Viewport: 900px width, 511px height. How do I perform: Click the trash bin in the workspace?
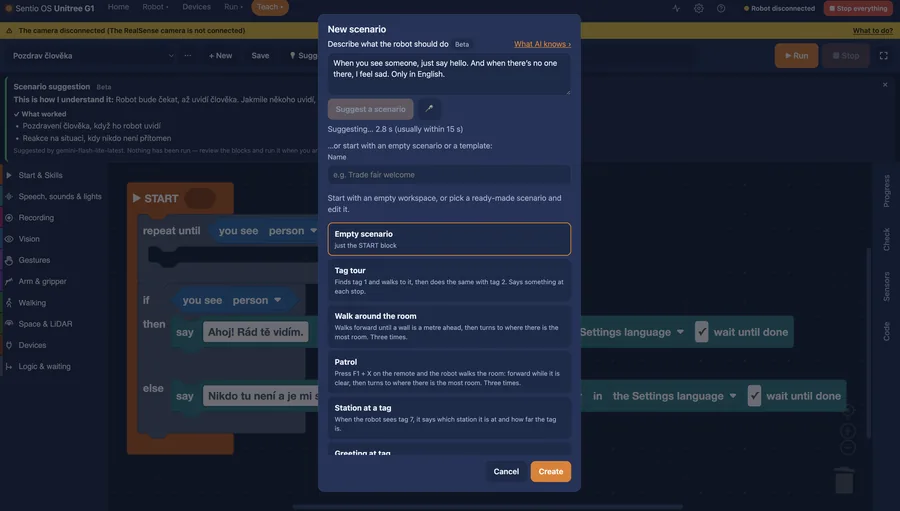(x=844, y=480)
